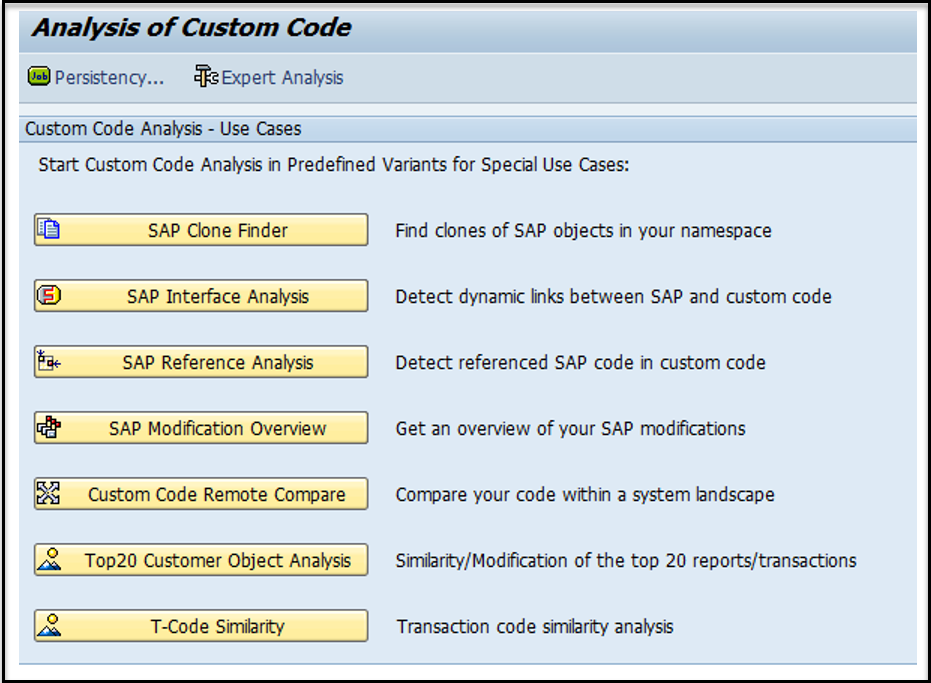Click the Job icon beside Persistency

coord(38,77)
